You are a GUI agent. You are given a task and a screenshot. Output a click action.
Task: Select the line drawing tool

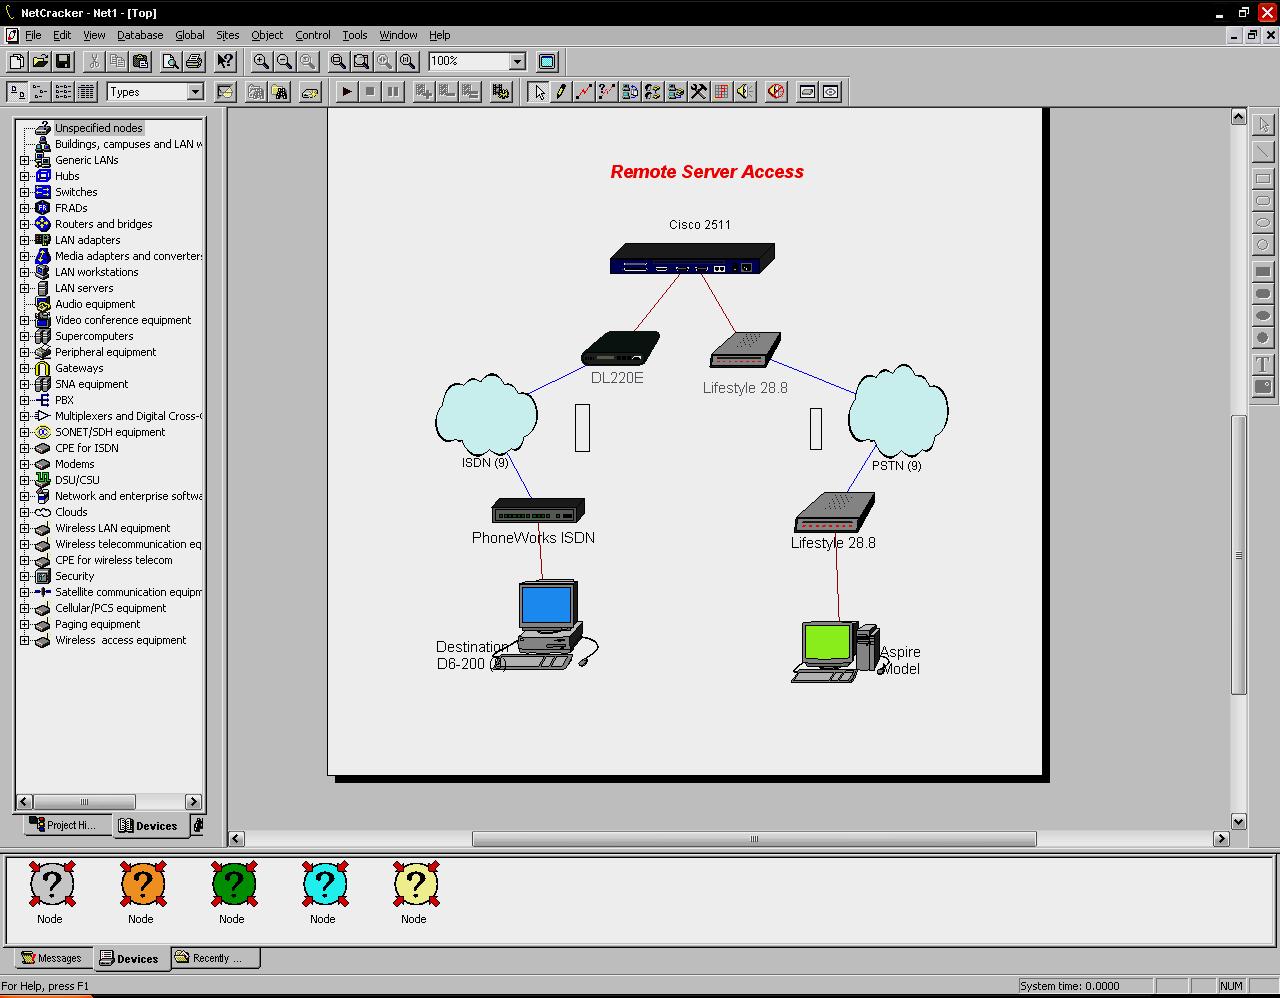tap(1263, 151)
